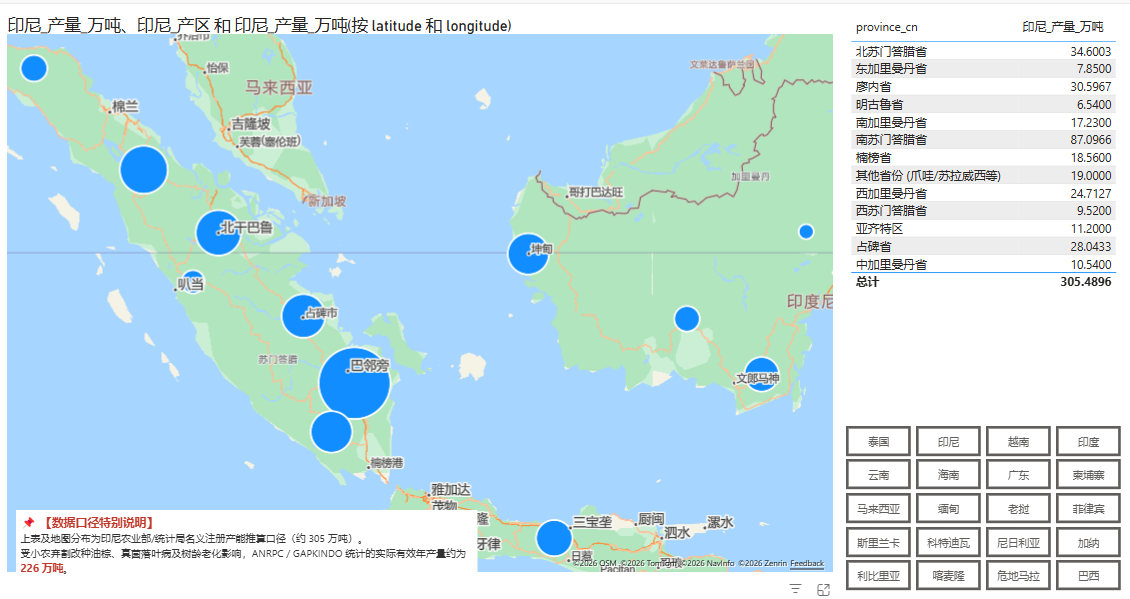This screenshot has height=599, width=1130.
Task: Filter by 利比里亚 slicer tile
Action: (x=878, y=575)
